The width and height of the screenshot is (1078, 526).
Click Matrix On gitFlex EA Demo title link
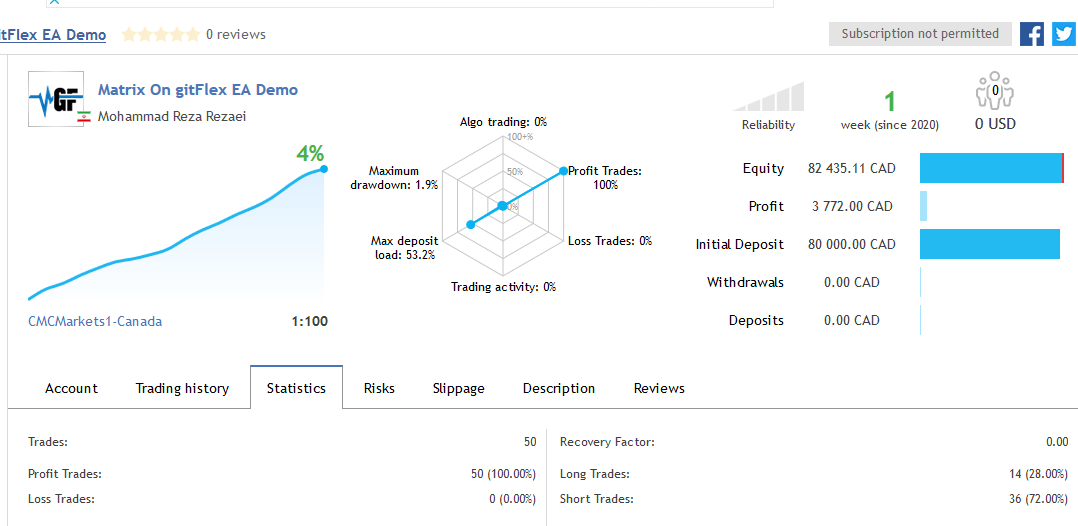(198, 90)
